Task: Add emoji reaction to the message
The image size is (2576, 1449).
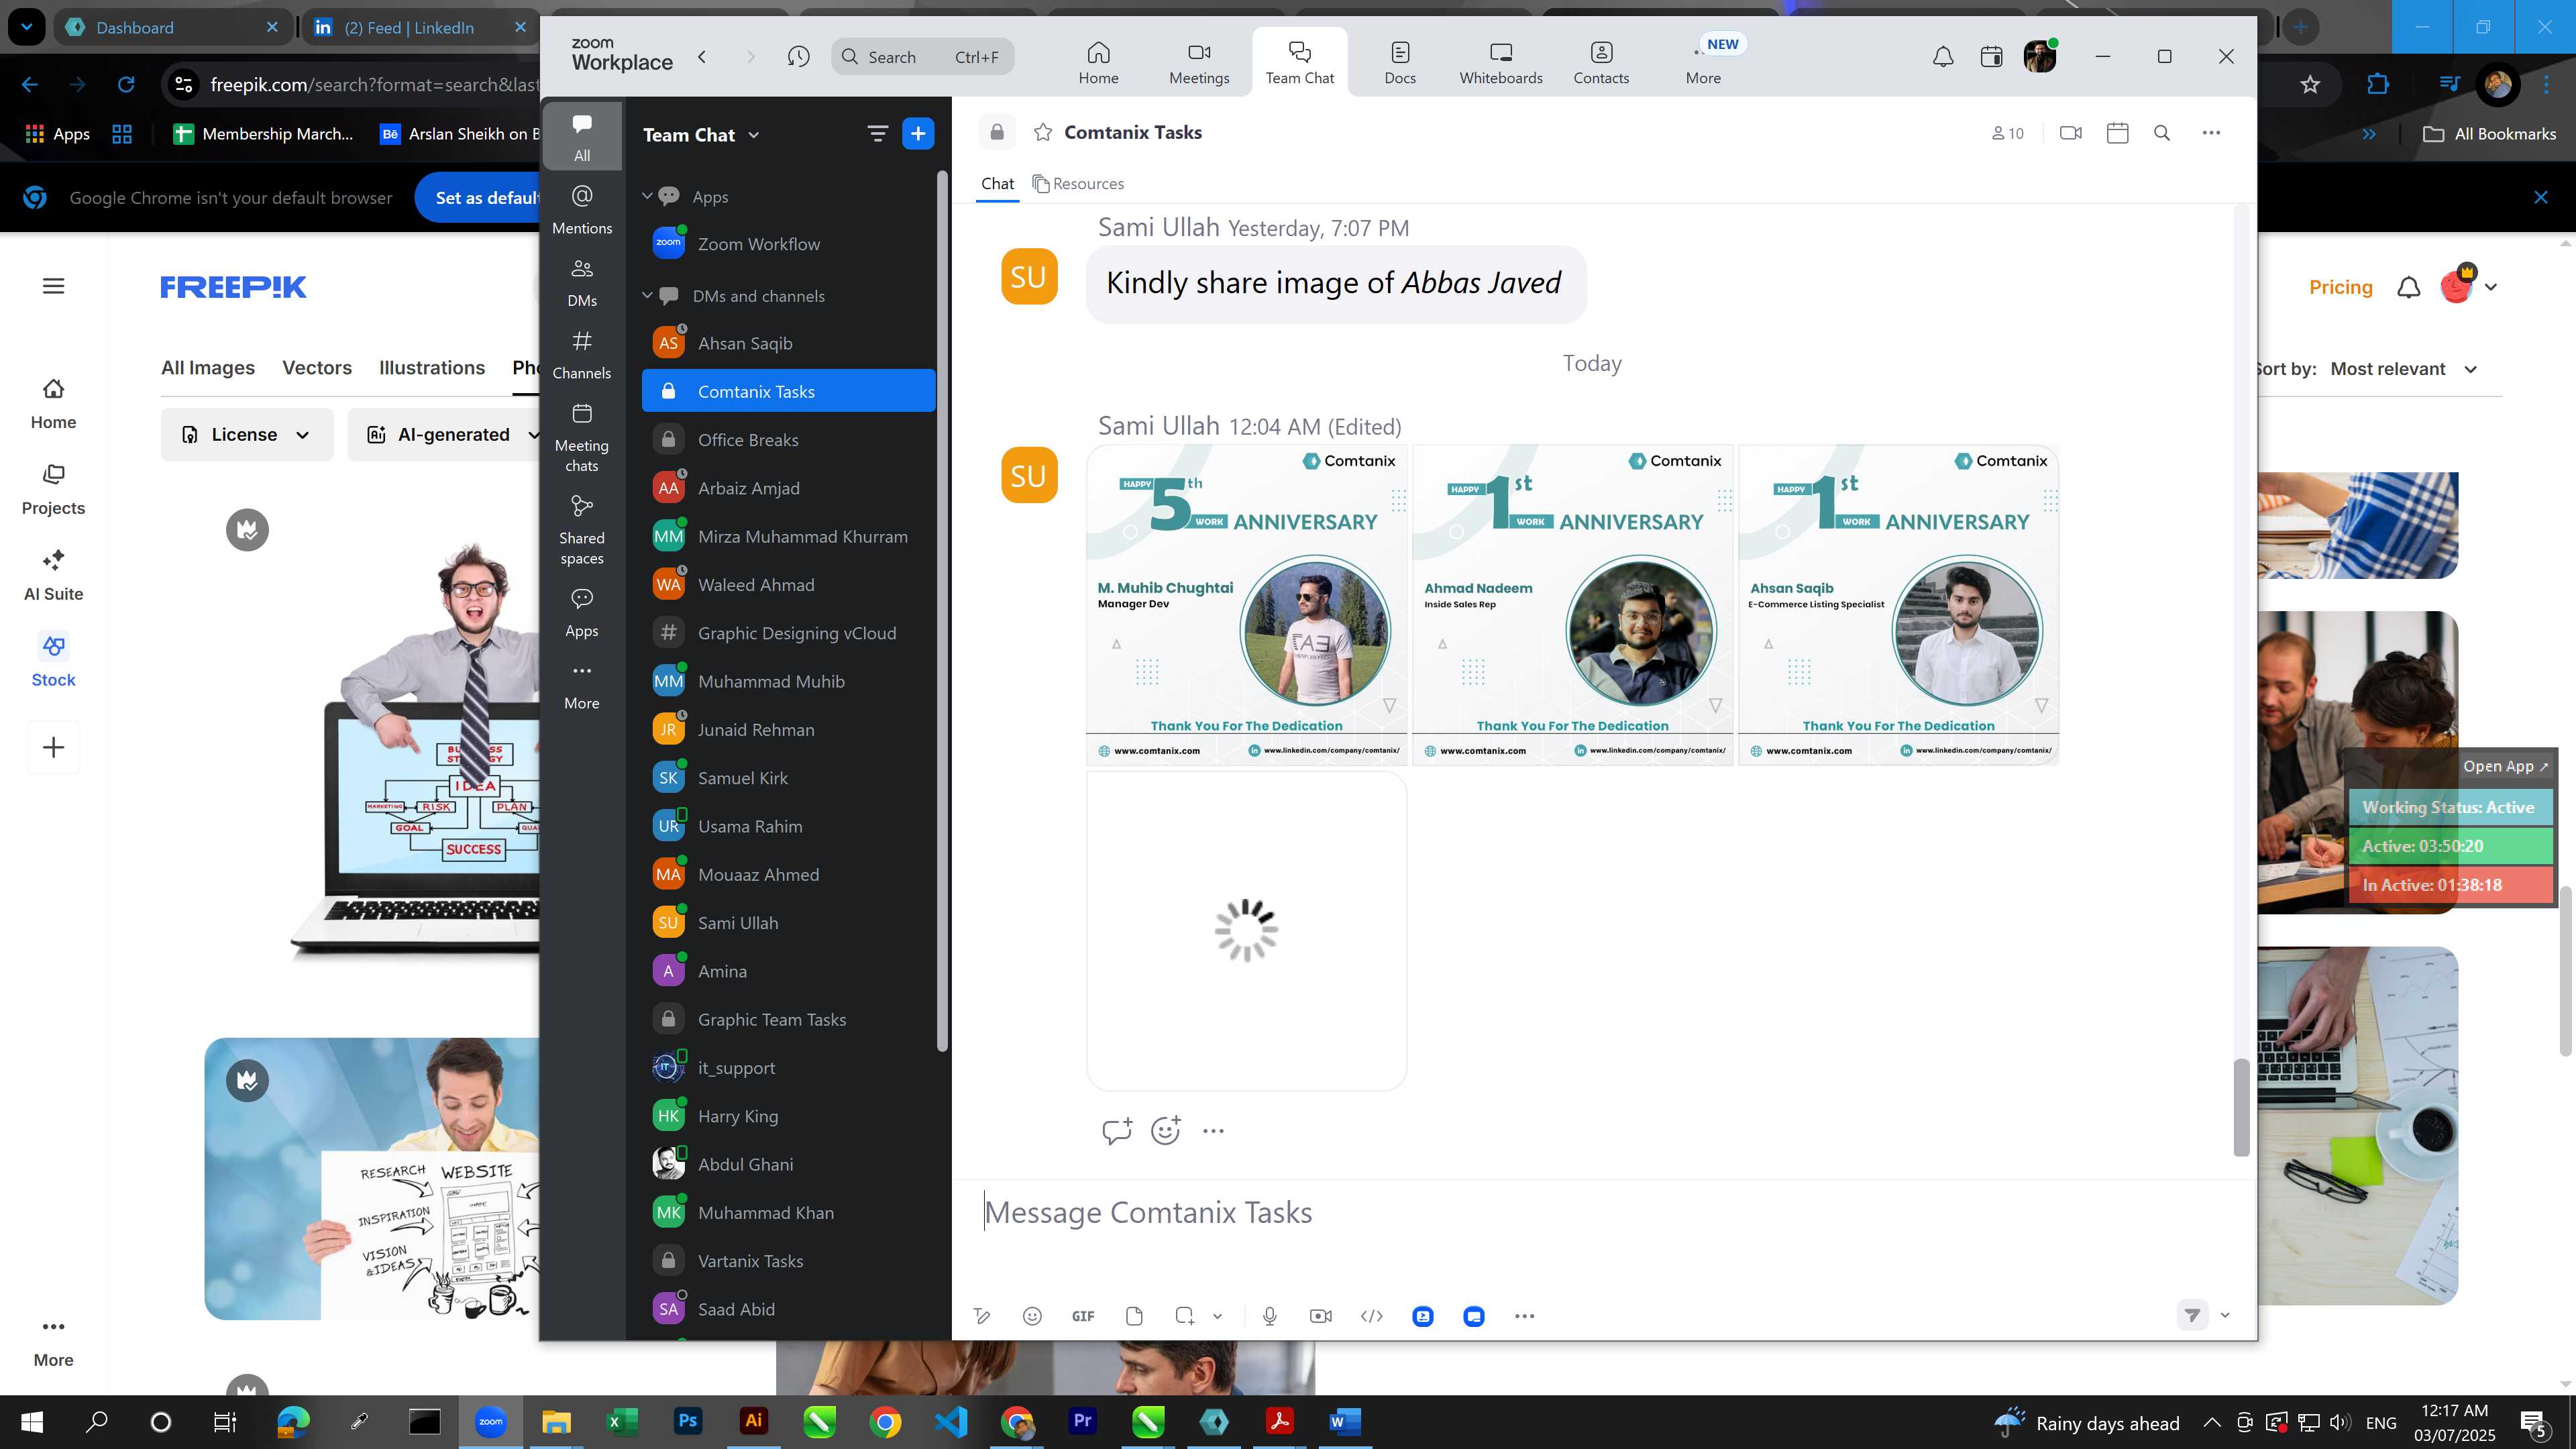Action: 1165,1131
